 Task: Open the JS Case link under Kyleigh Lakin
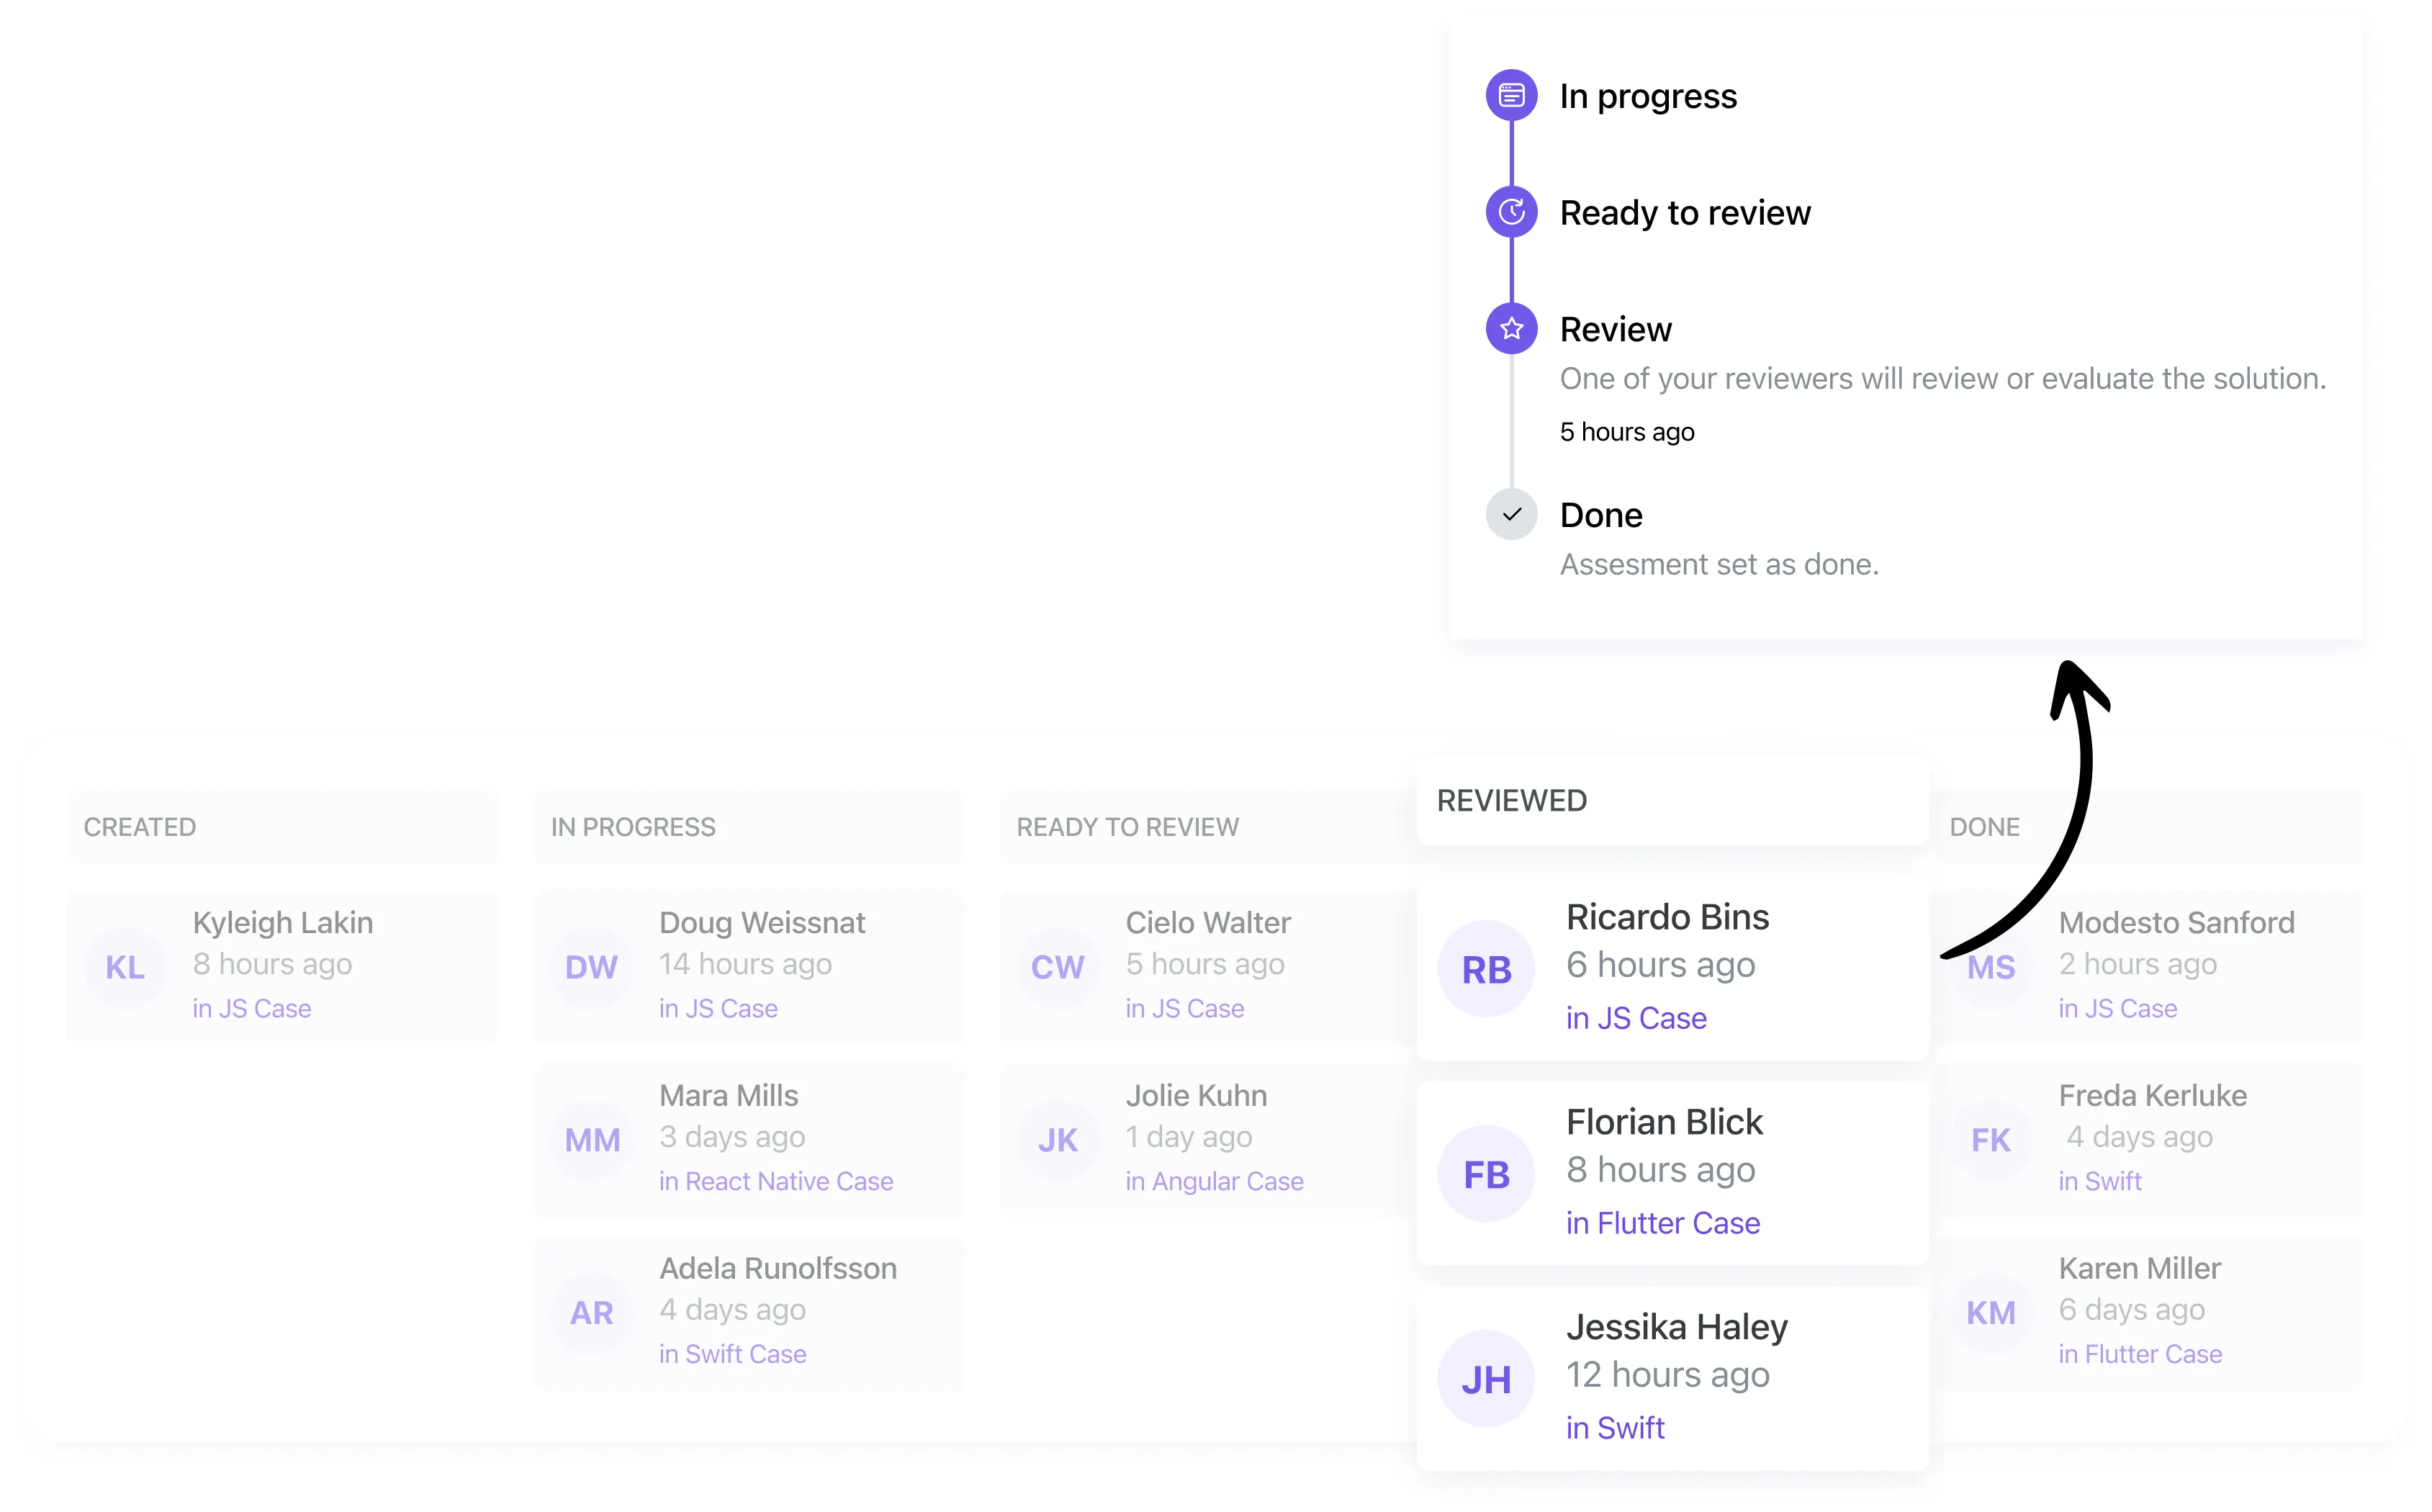coord(253,1008)
